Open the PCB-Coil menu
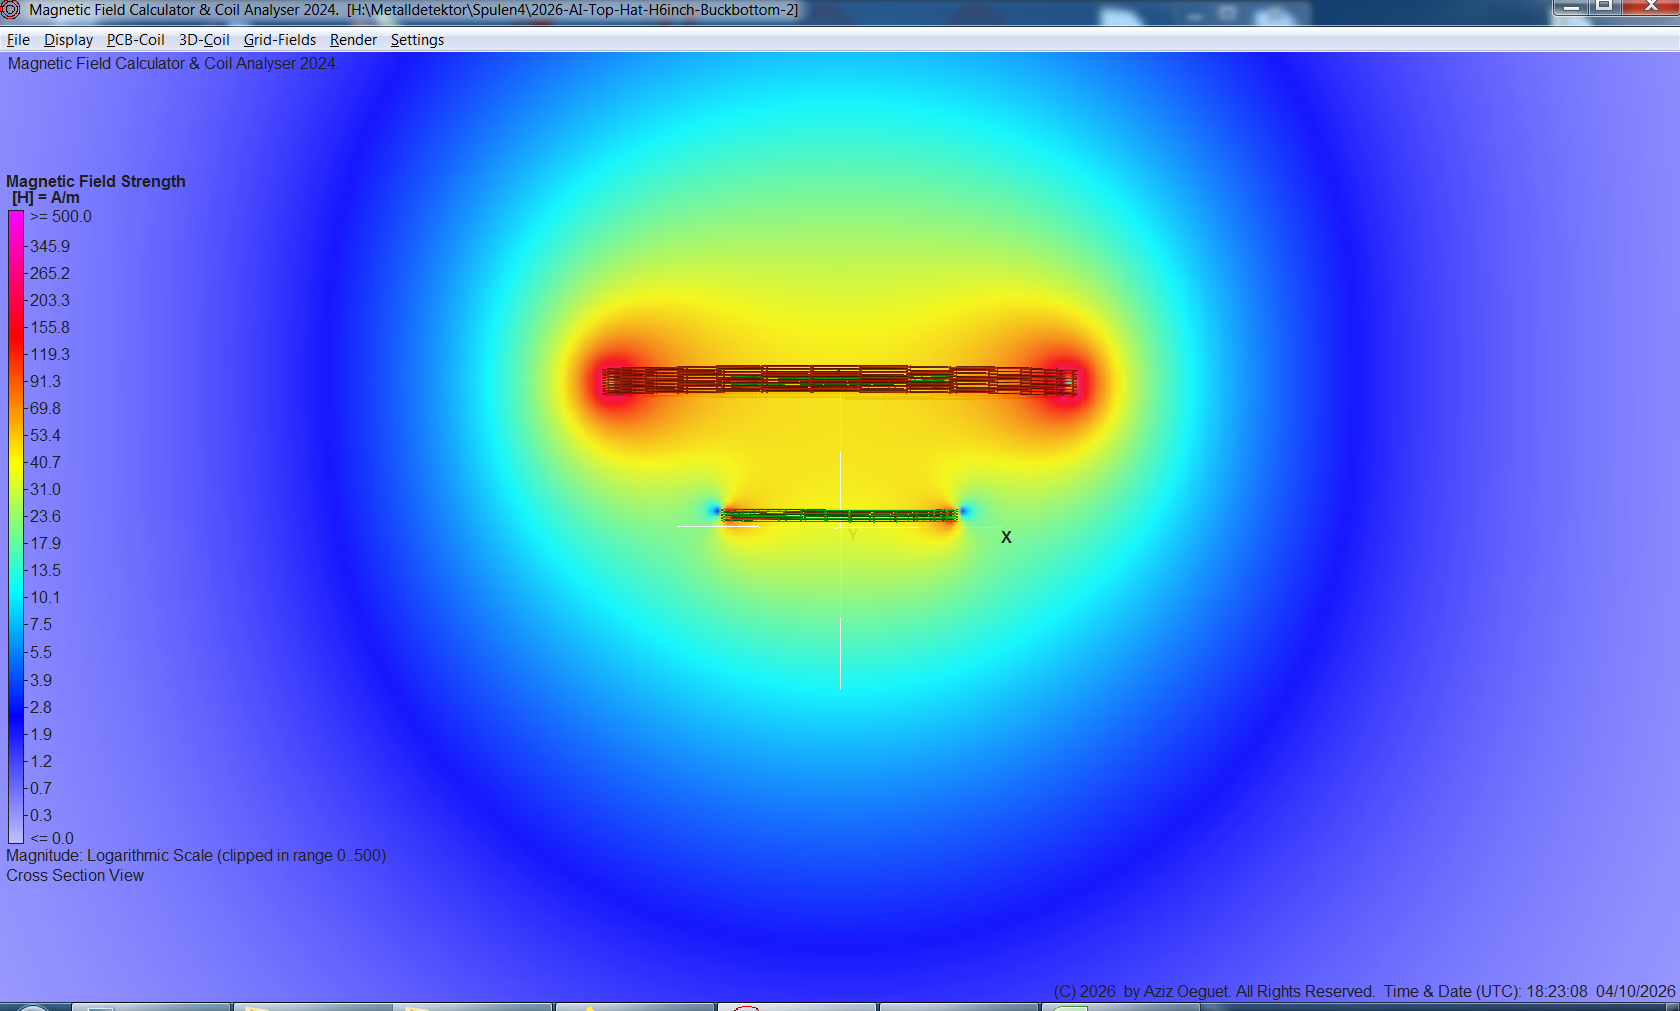Image resolution: width=1680 pixels, height=1011 pixels. (134, 40)
